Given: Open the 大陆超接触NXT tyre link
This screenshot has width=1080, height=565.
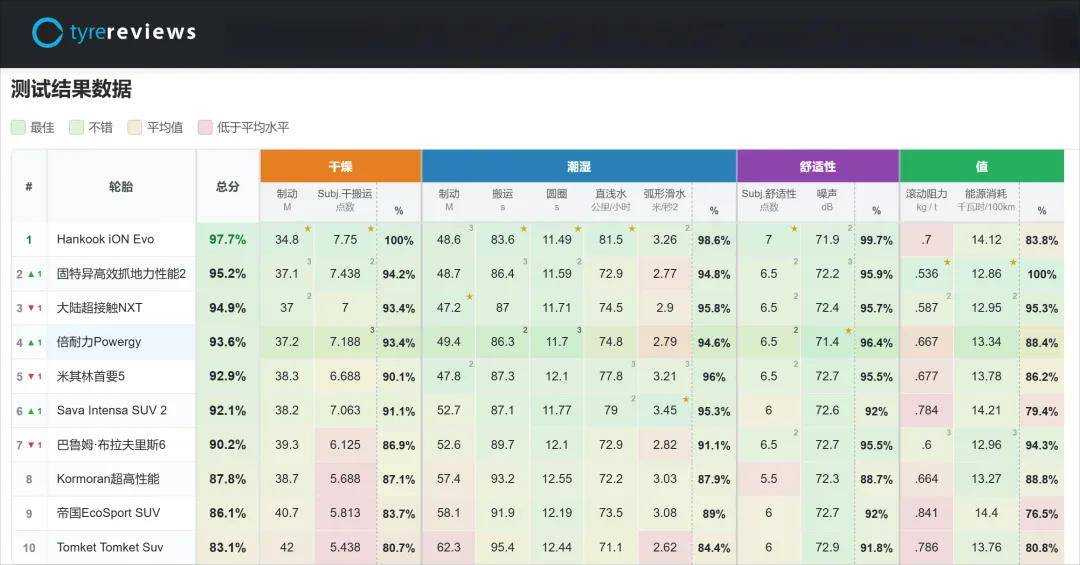Looking at the screenshot, I should 99,307.
